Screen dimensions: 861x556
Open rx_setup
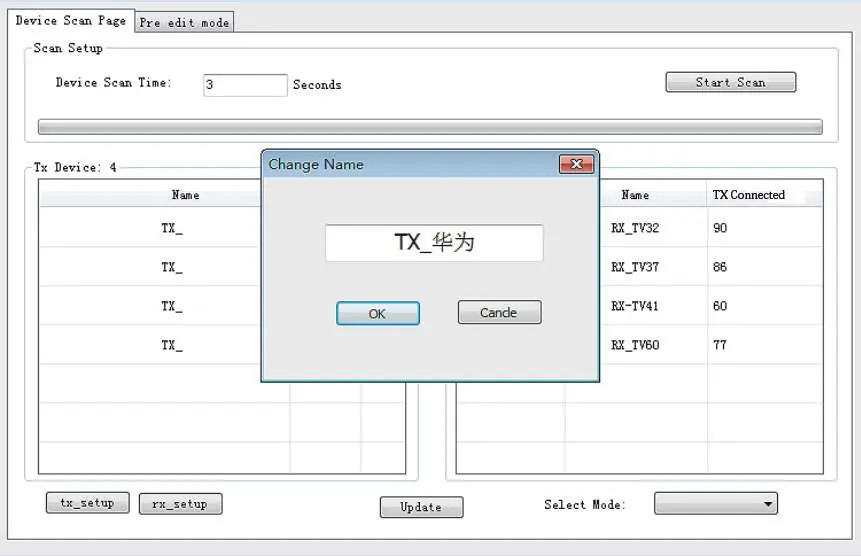pos(180,504)
